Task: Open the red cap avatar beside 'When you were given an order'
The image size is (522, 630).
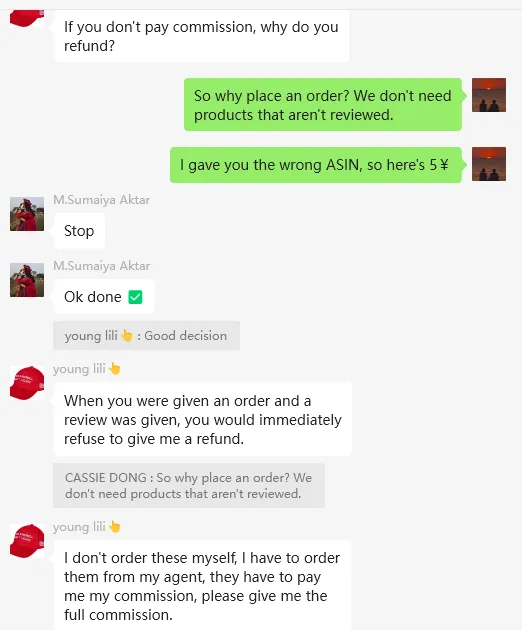Action: point(27,383)
